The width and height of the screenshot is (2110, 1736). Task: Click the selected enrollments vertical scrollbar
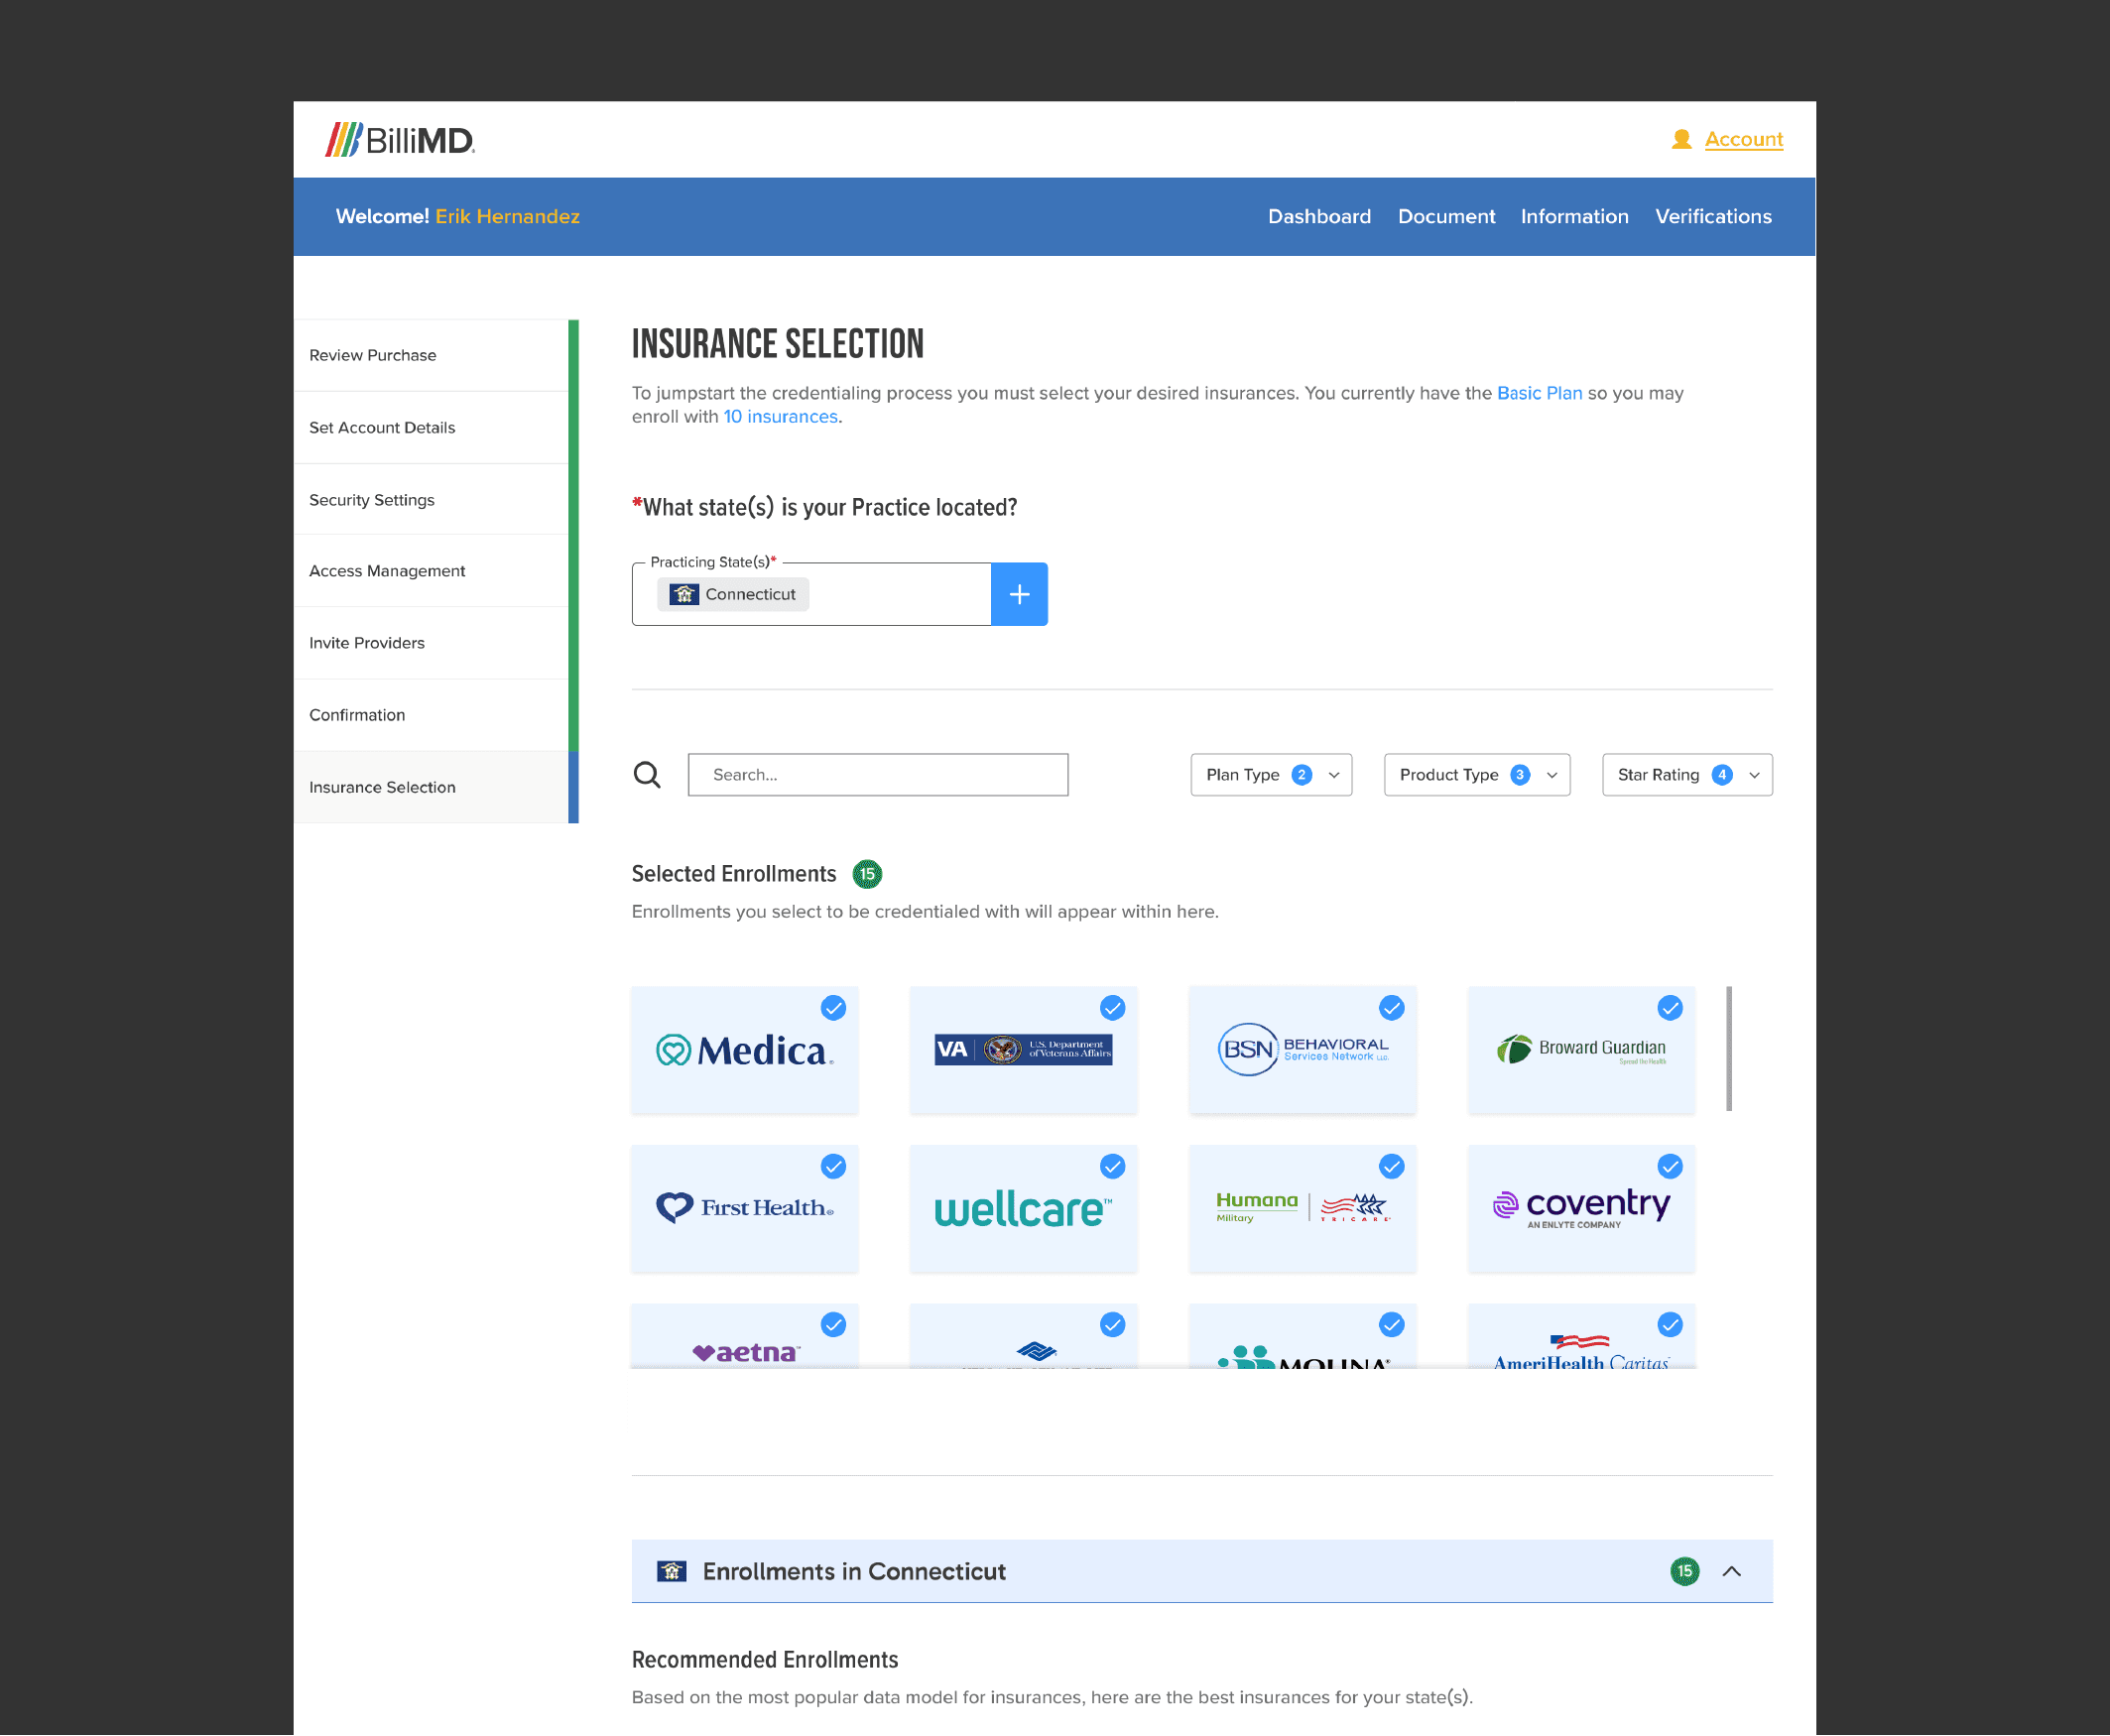(x=1728, y=1048)
